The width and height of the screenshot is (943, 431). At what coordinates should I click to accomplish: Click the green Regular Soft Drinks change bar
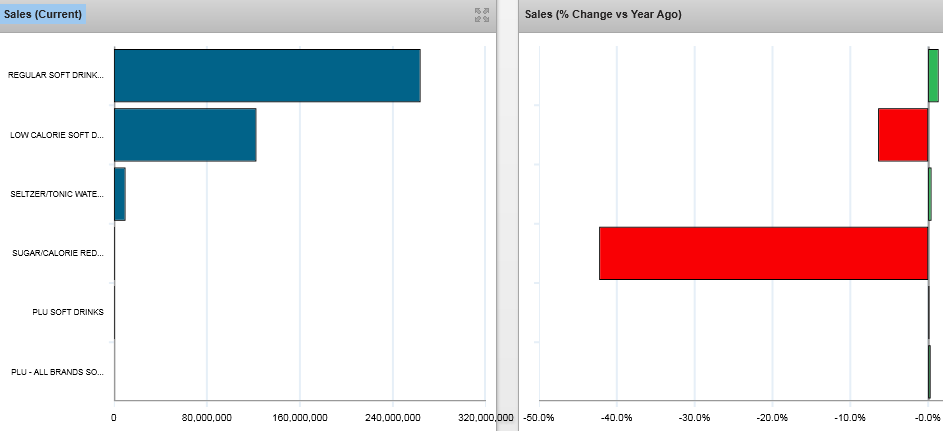coord(933,75)
